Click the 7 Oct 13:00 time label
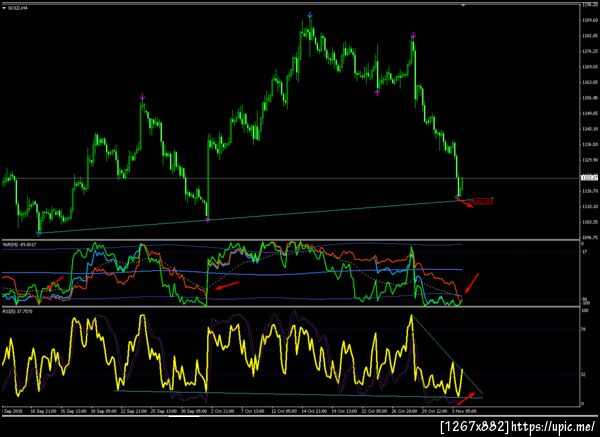The width and height of the screenshot is (600, 437). (x=252, y=411)
